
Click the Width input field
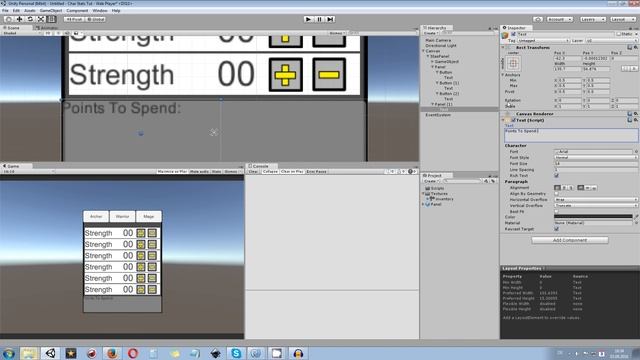[x=567, y=69]
